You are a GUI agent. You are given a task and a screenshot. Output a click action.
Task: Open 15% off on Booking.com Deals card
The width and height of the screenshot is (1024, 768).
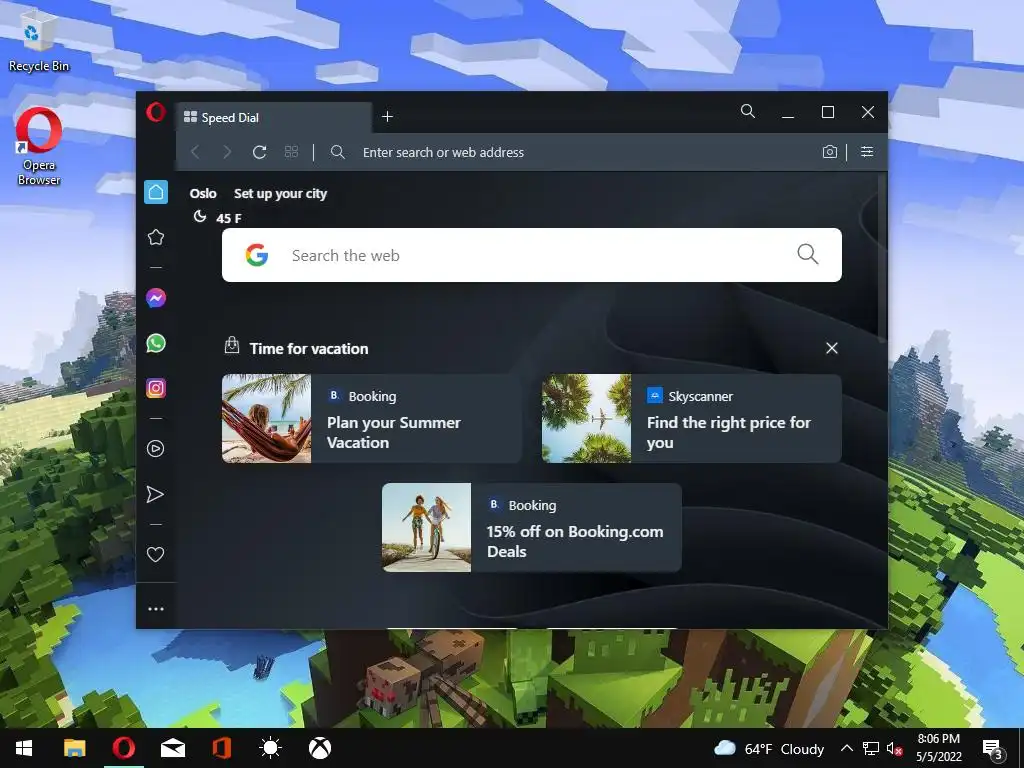pos(532,528)
